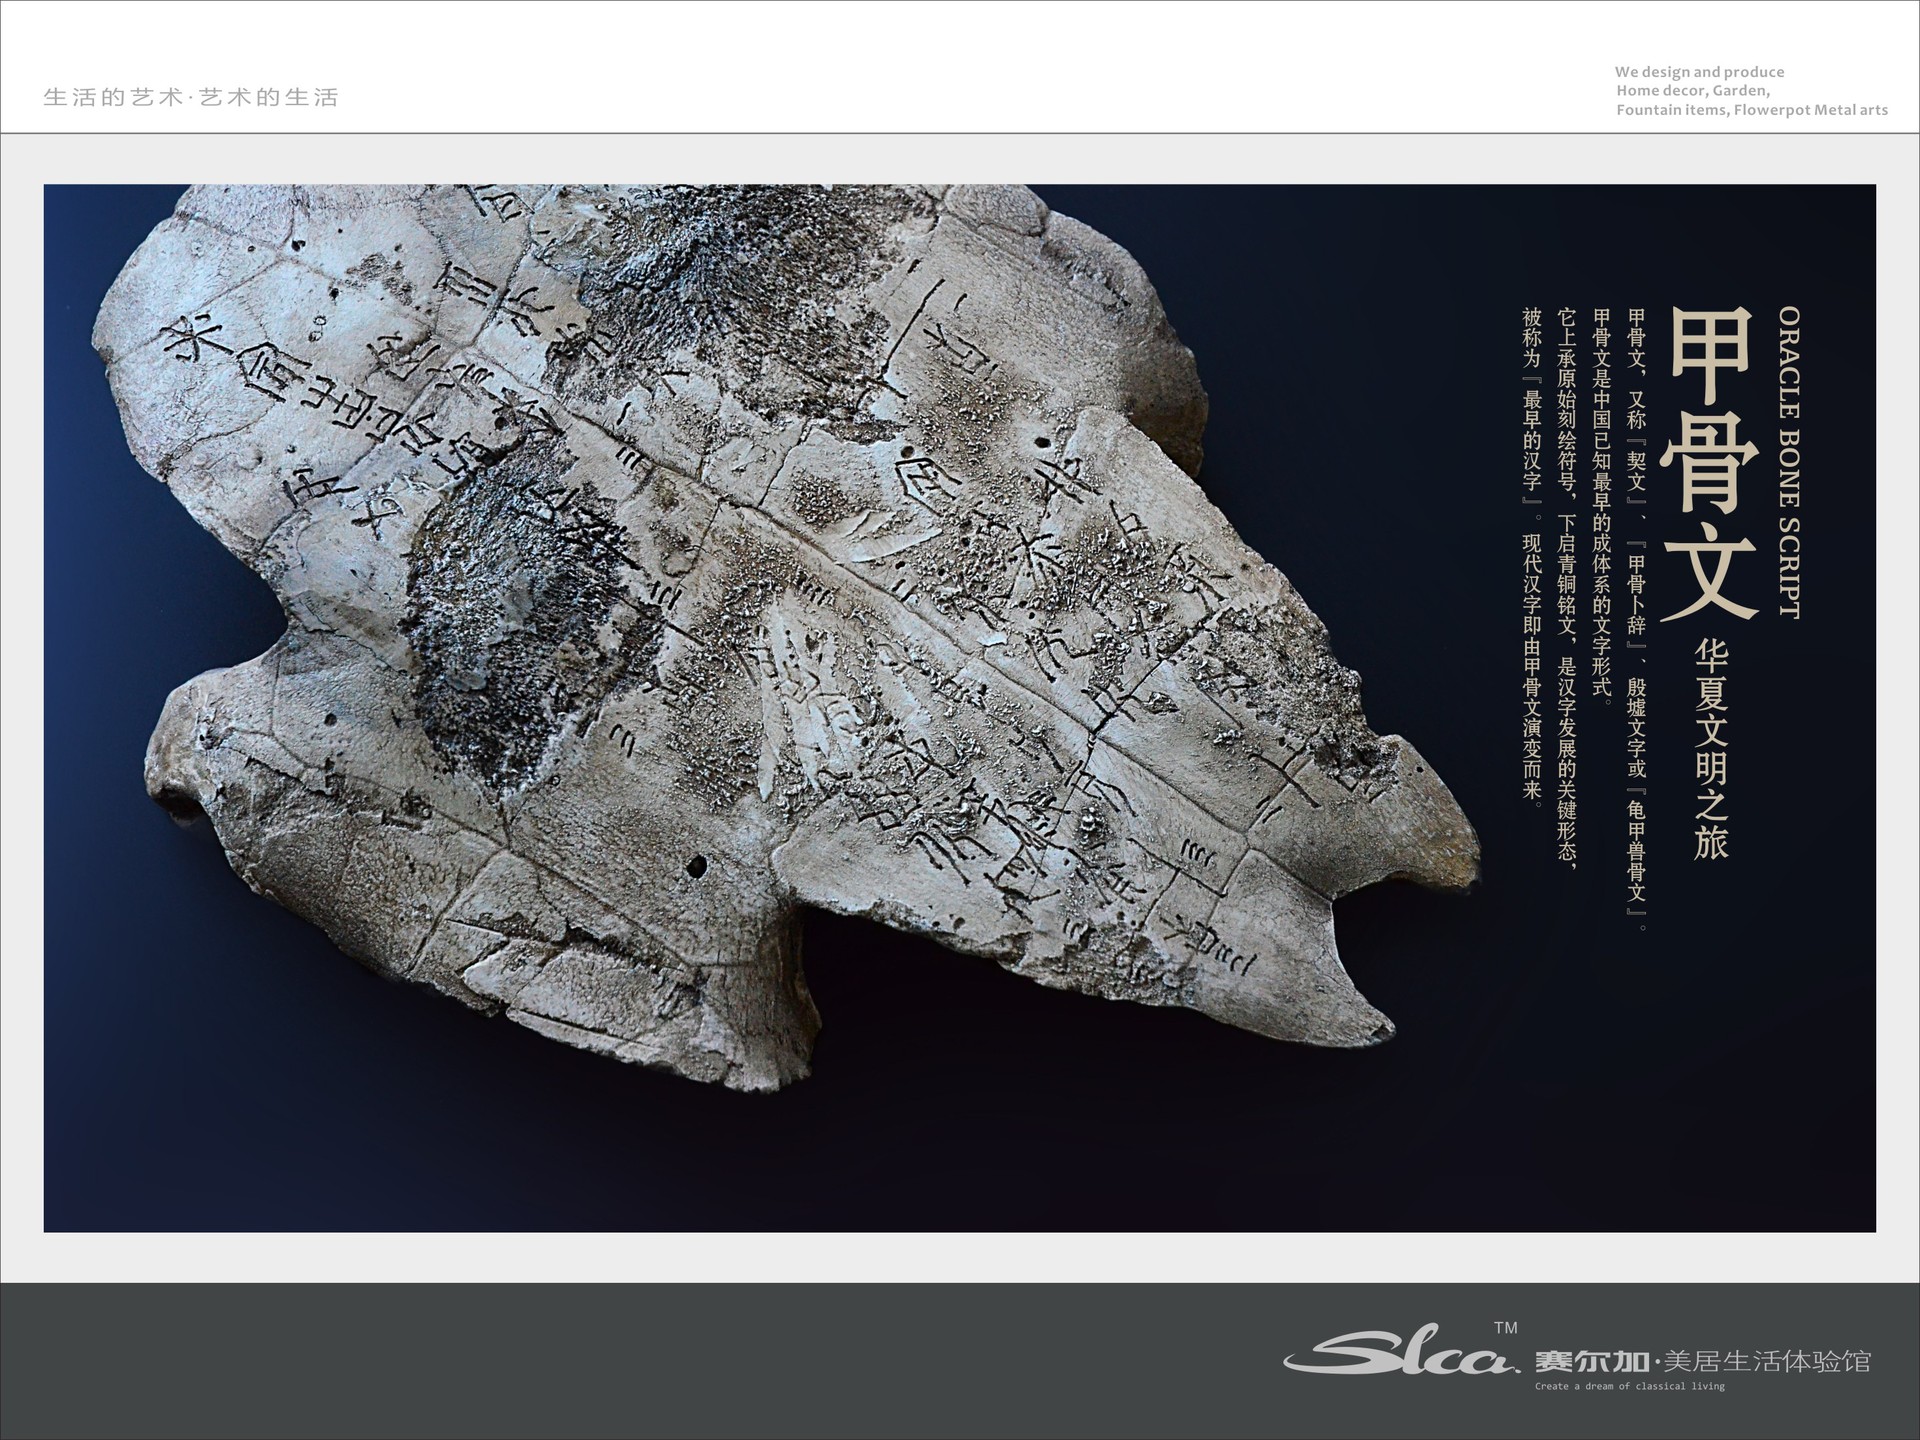Screen dimensions: 1920x1440
Task: Click the column starting 被称为『最早的汉字』
Action: 1532,558
